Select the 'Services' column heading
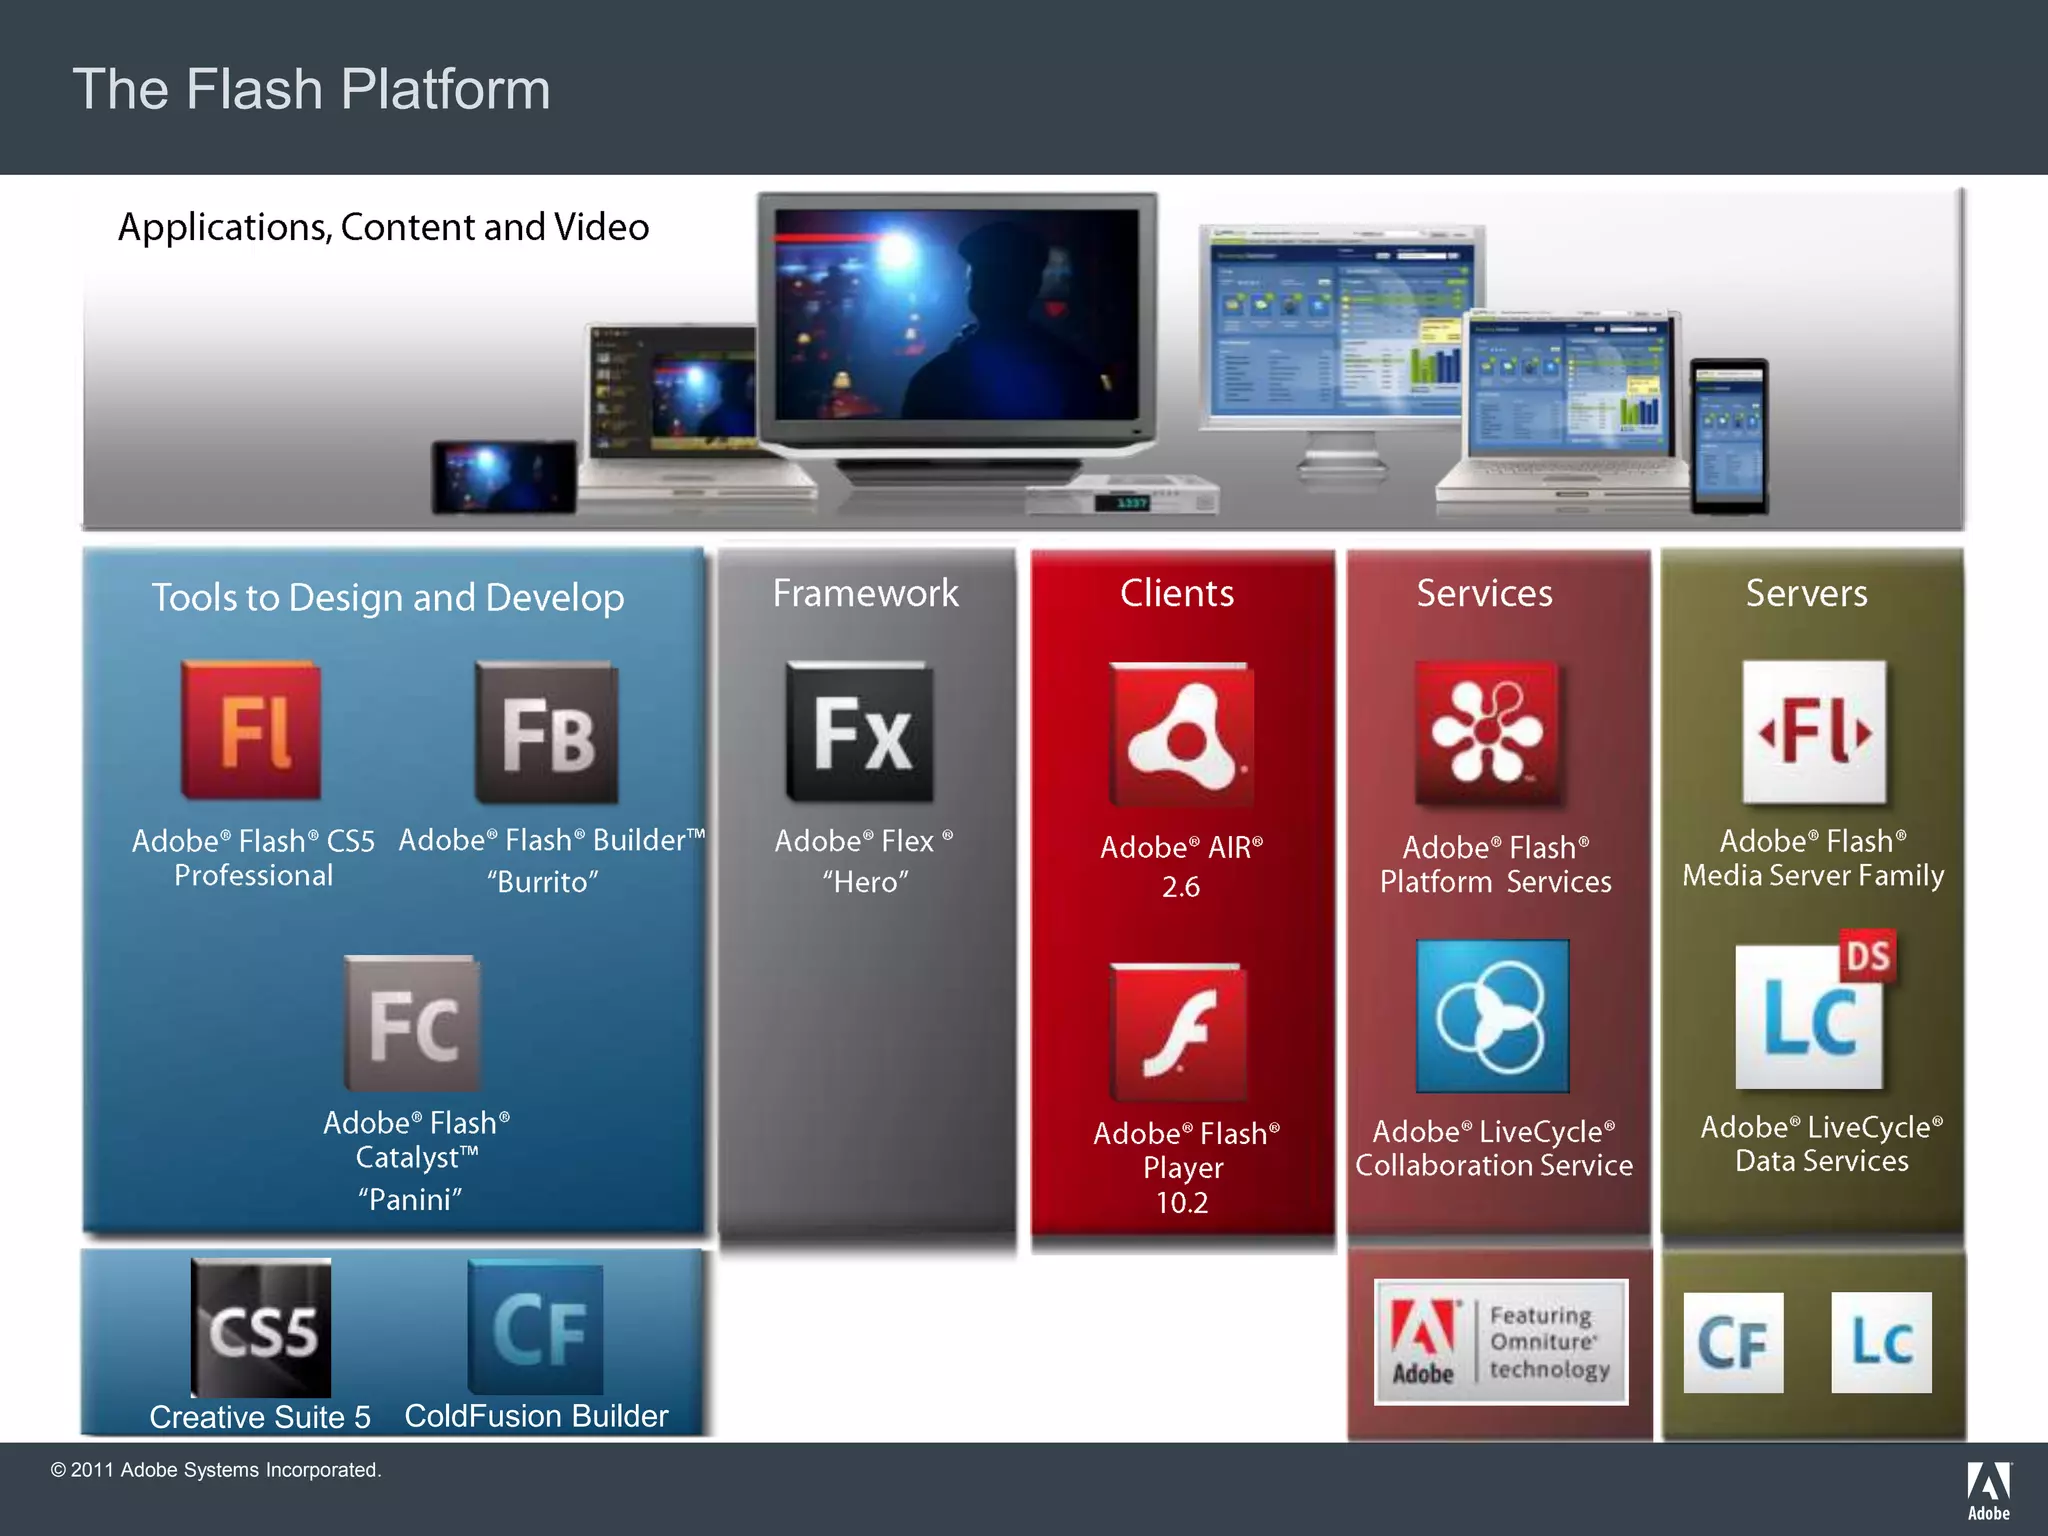2048x1536 pixels. point(1484,593)
